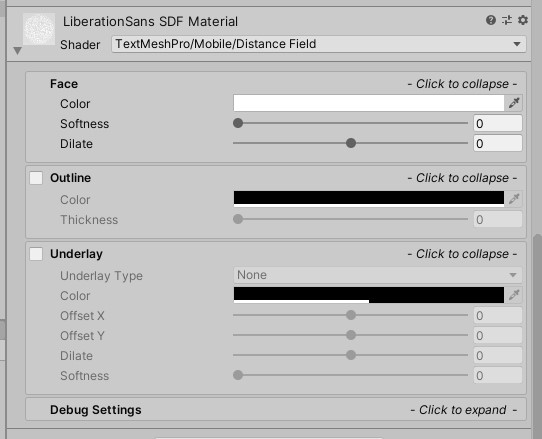
Task: Open the Shader dropdown menu
Action: point(319,44)
